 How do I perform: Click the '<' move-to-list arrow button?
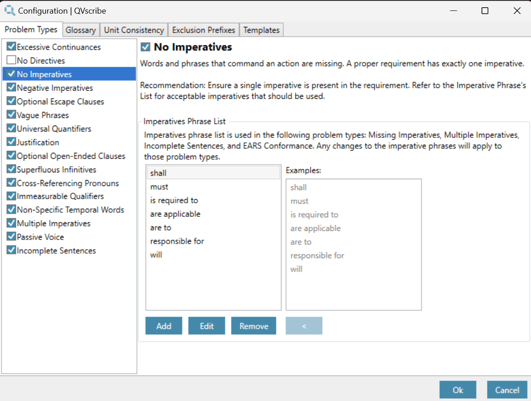(304, 326)
